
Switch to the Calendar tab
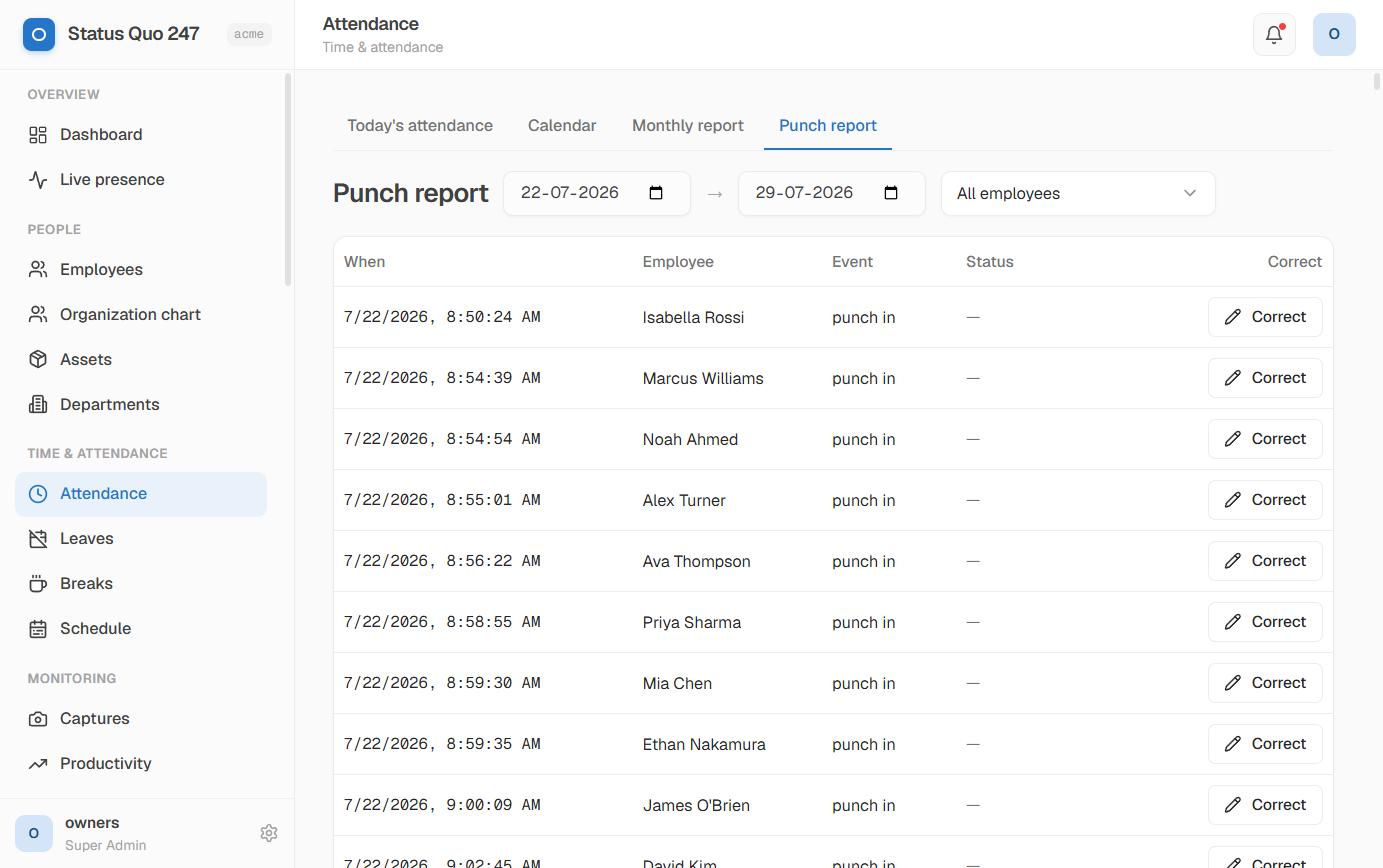[x=562, y=126]
